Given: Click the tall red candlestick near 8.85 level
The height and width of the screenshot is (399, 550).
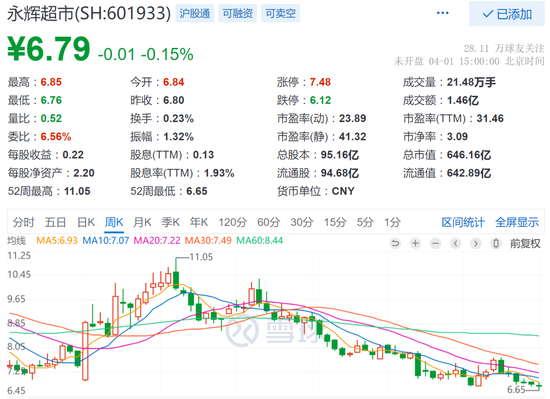Looking at the screenshot, I should pyautogui.click(x=85, y=351).
